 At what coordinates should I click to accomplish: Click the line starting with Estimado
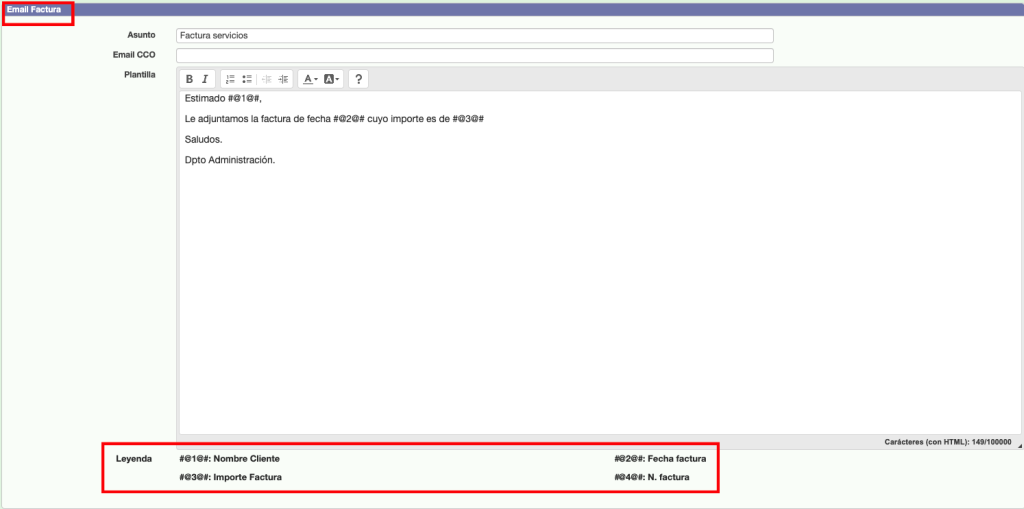coord(223,99)
